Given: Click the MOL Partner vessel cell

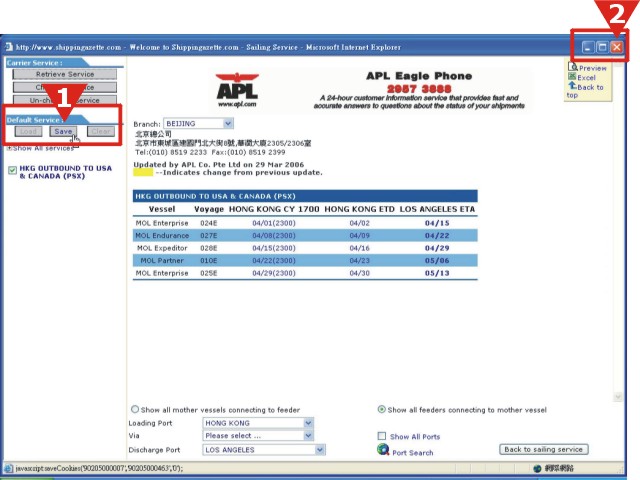Looking at the screenshot, I should click(162, 260).
